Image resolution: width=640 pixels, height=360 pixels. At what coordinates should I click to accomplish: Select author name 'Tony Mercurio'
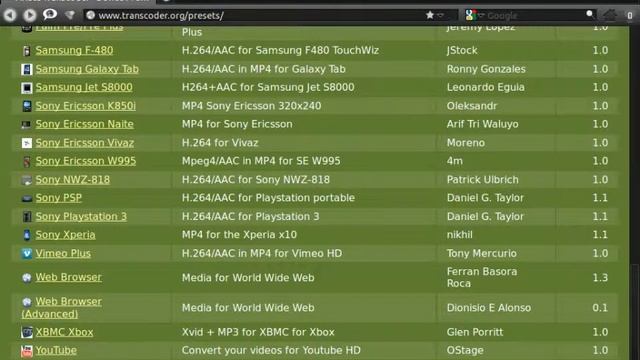tap(482, 253)
